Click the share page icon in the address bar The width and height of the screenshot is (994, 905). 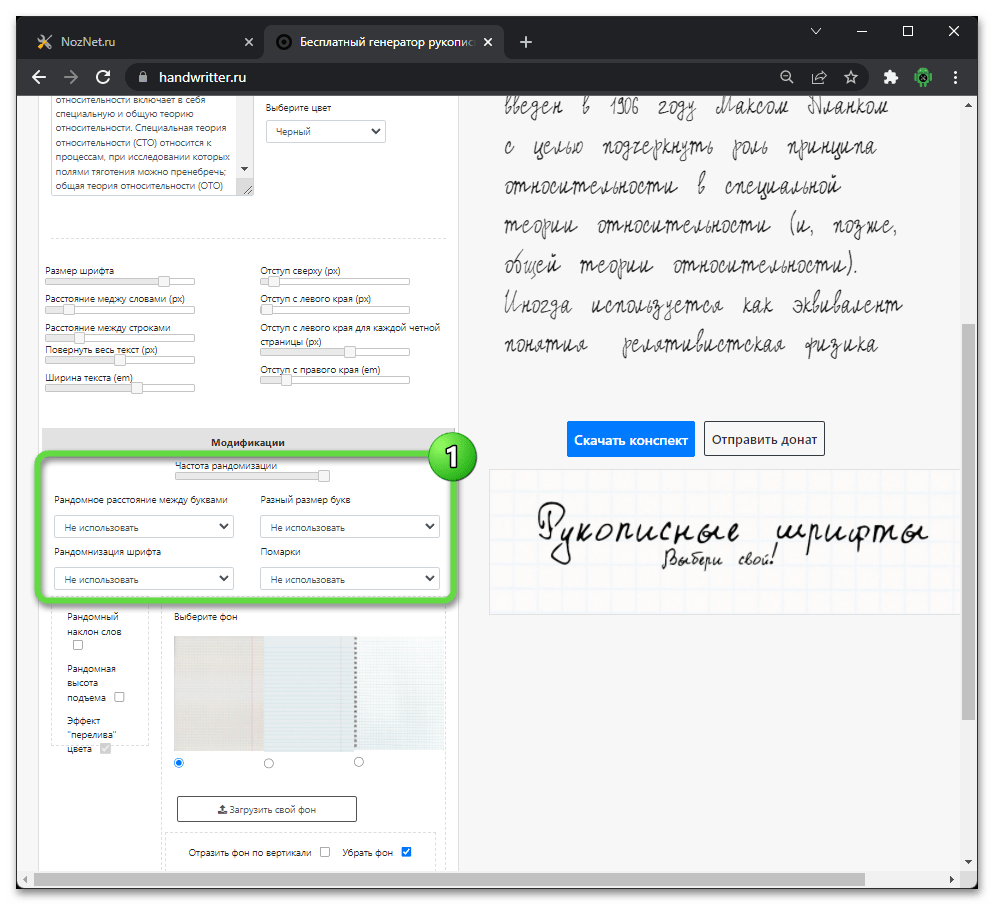tap(819, 77)
